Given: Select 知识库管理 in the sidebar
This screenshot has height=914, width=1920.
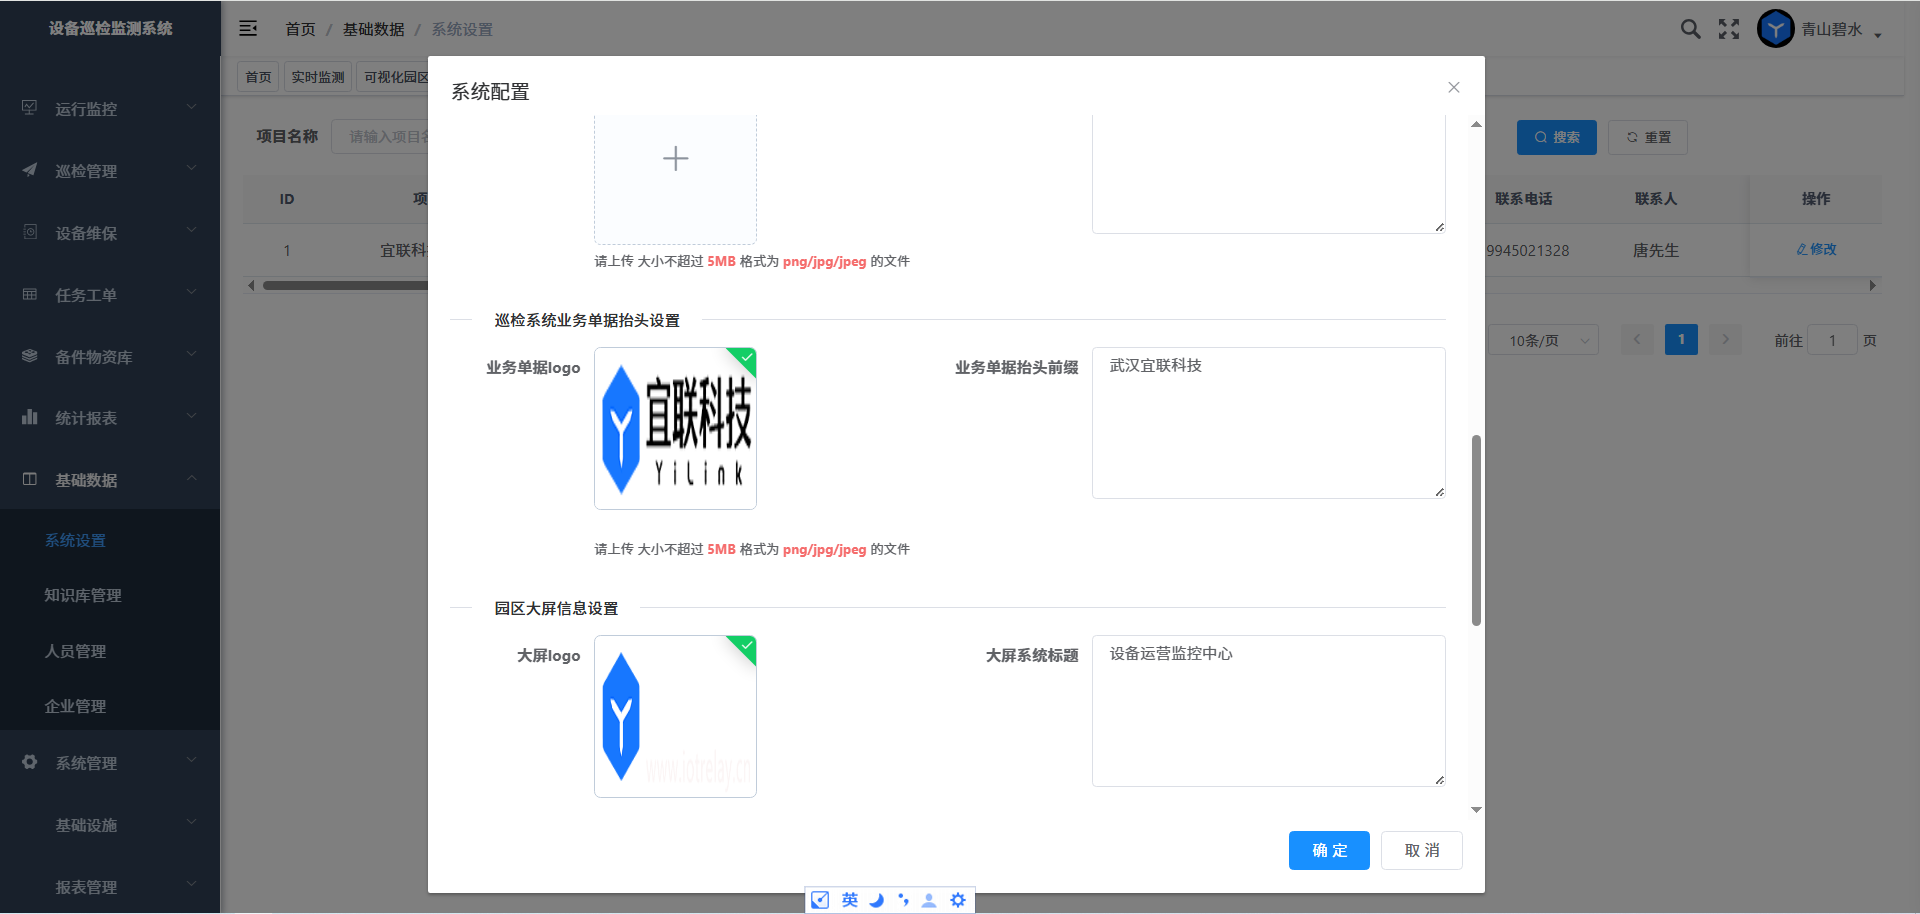Looking at the screenshot, I should click(83, 595).
